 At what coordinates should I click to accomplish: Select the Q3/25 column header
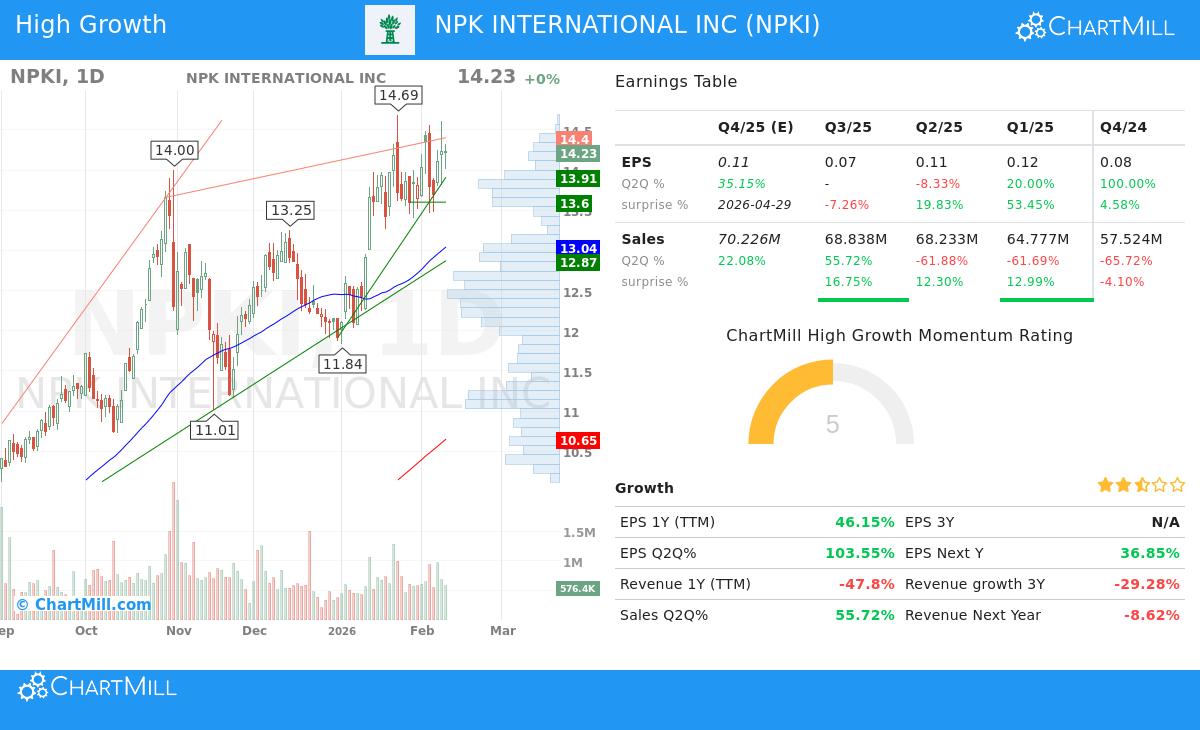click(x=848, y=127)
